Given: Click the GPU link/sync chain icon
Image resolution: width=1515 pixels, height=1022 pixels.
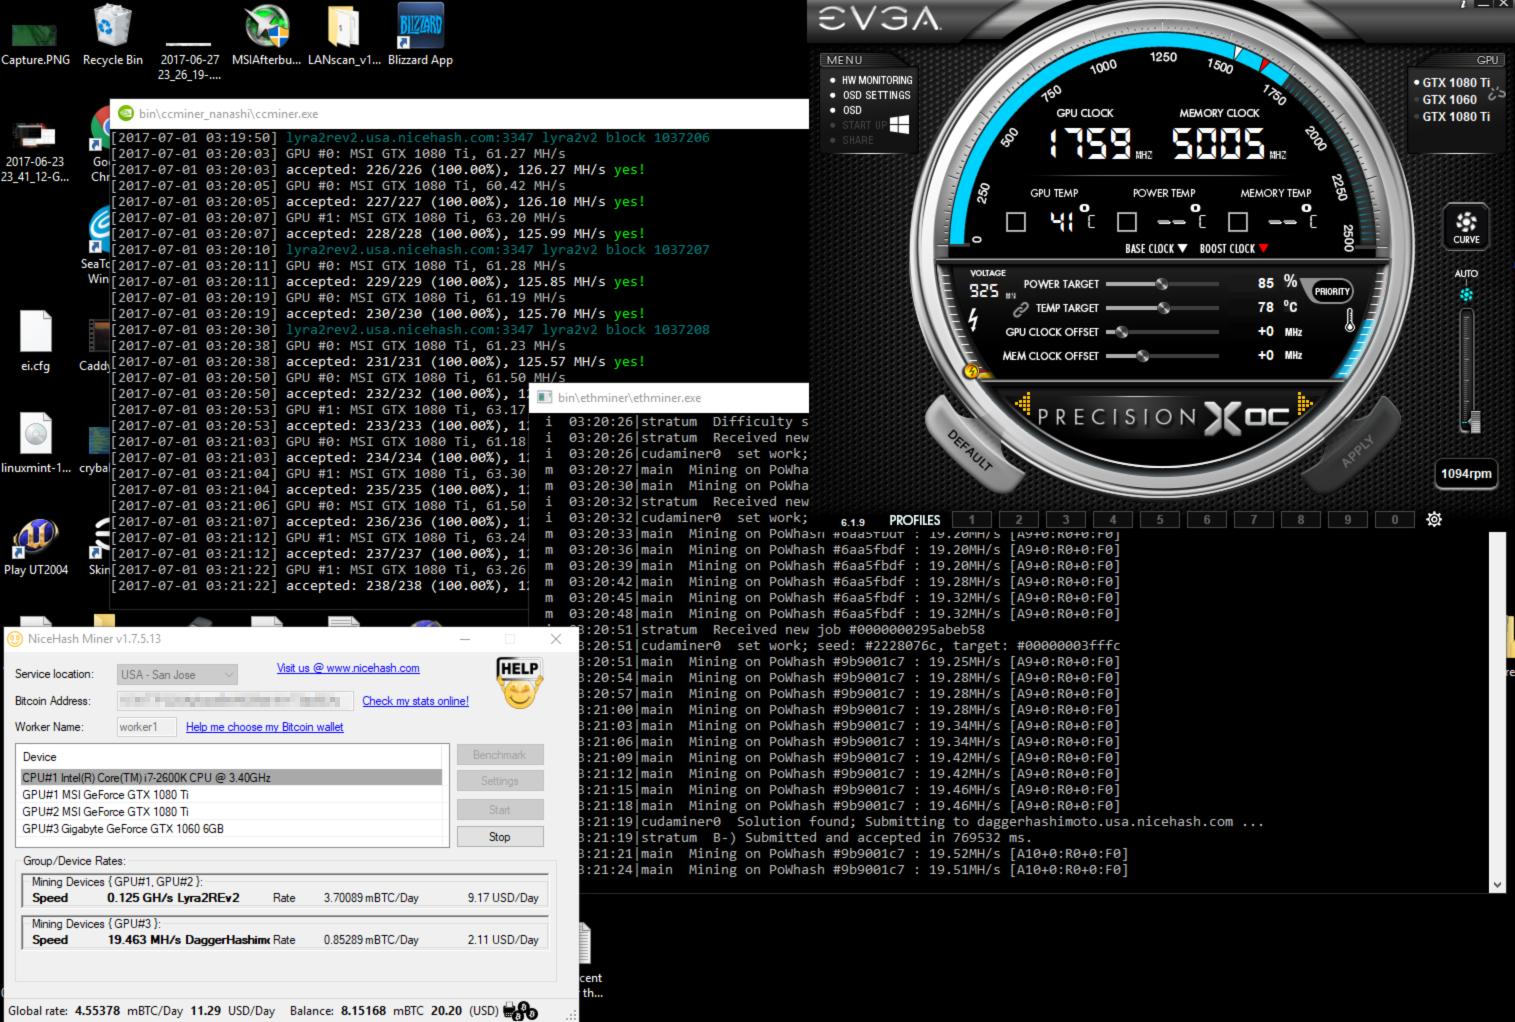Looking at the screenshot, I should (x=1495, y=93).
